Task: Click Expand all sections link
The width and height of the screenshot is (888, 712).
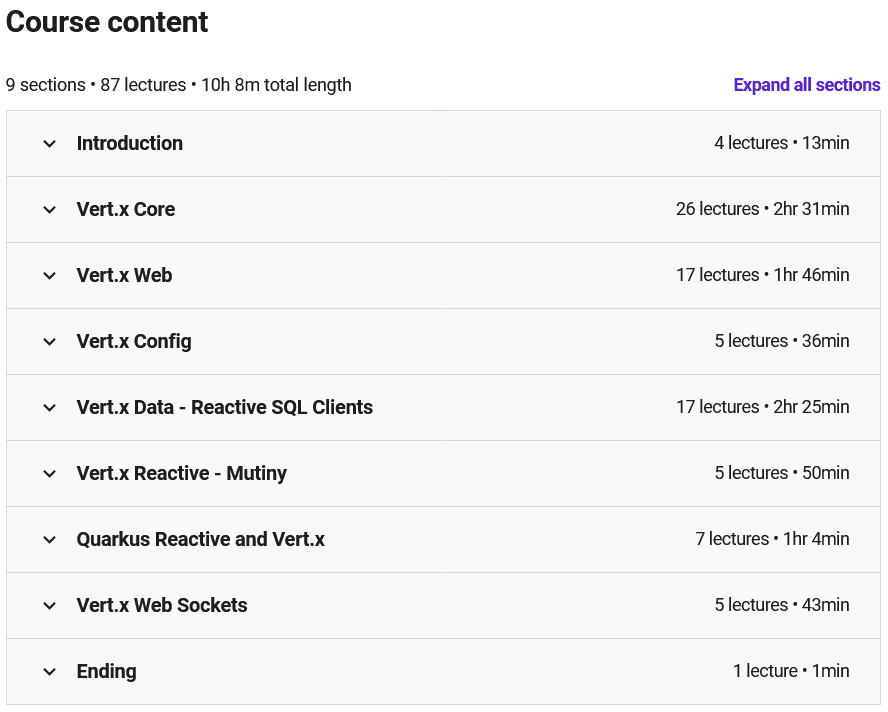Action: click(806, 85)
